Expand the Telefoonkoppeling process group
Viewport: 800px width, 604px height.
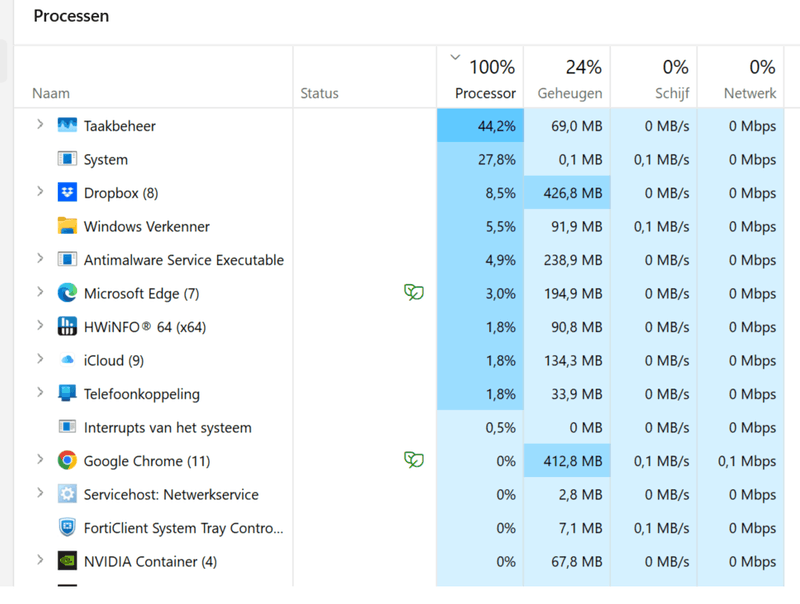tap(40, 392)
